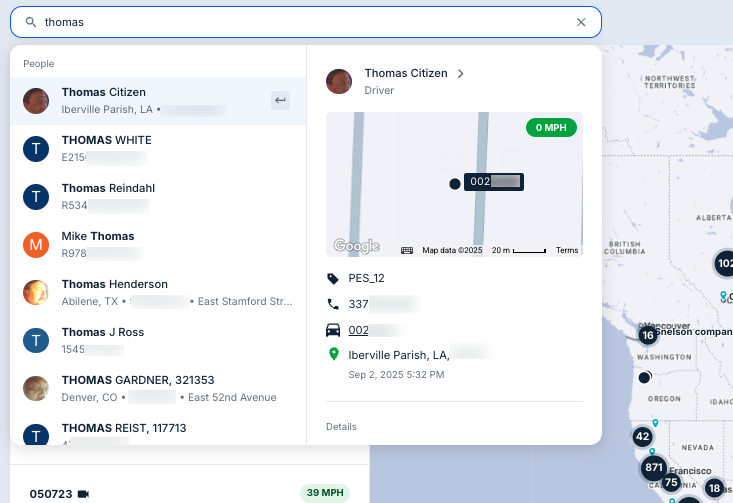Click the enter-arrow icon on the Thomas Citizen row
The image size is (733, 503).
[280, 101]
